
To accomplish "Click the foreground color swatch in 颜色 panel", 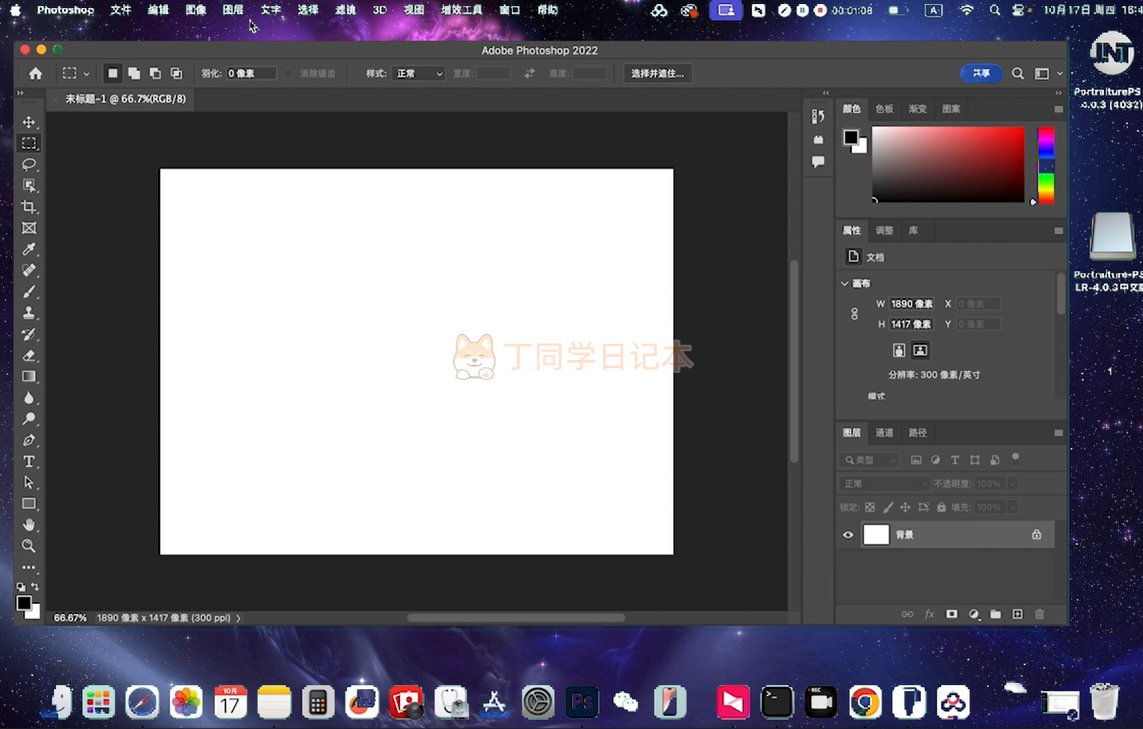I will coord(850,137).
